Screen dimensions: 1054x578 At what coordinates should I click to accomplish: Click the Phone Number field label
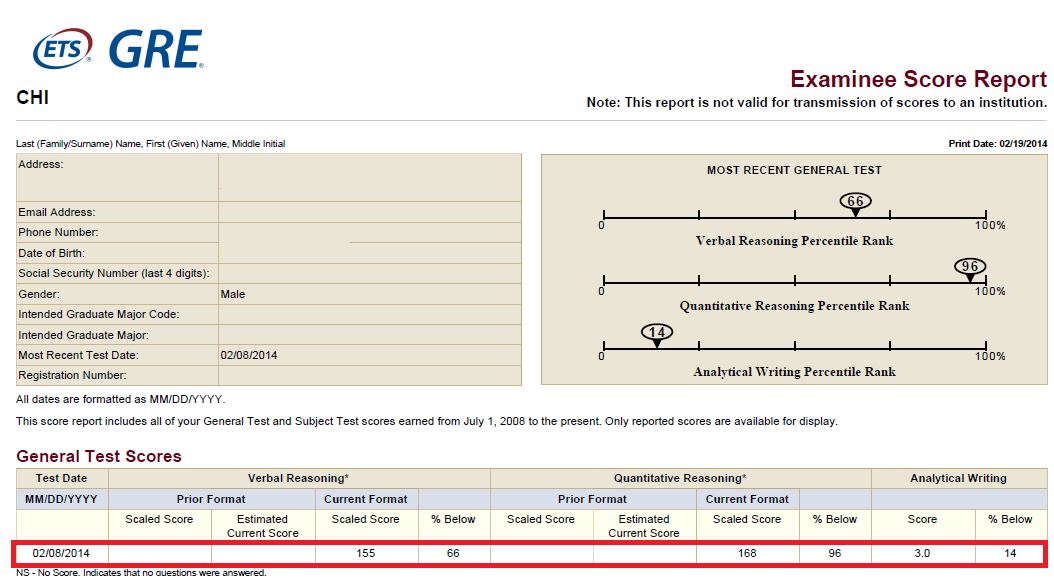pyautogui.click(x=58, y=233)
